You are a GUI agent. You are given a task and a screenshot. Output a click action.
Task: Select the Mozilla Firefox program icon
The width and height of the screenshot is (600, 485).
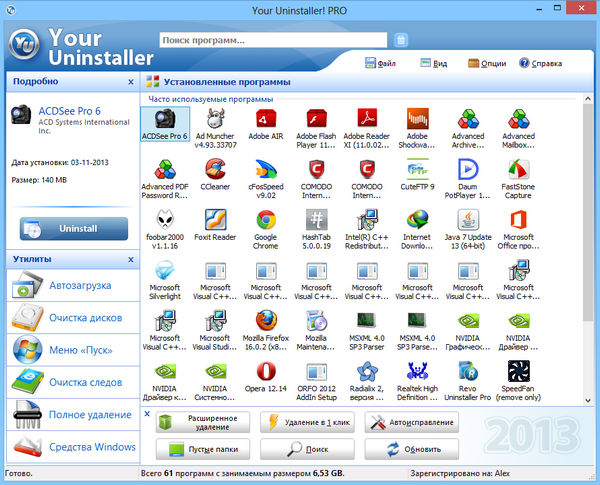[x=266, y=322]
